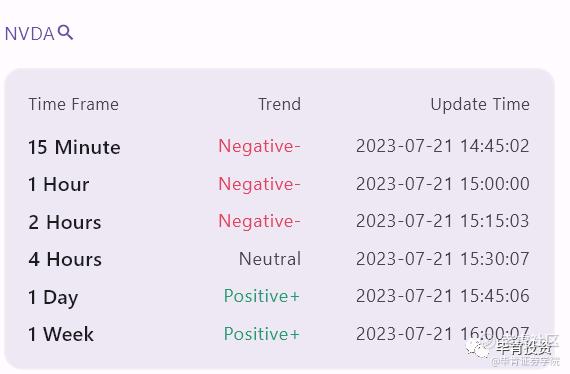Click the magnifier search icon beside NVDA
The width and height of the screenshot is (570, 374).
click(x=65, y=32)
